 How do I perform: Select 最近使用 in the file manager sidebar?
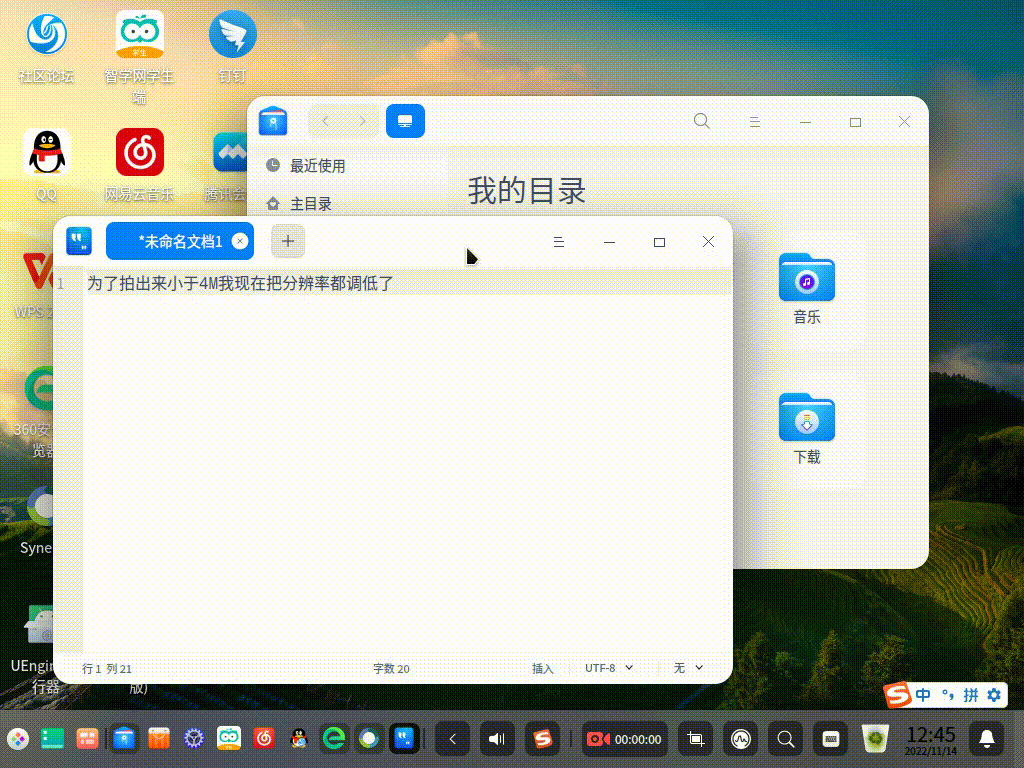pos(317,166)
